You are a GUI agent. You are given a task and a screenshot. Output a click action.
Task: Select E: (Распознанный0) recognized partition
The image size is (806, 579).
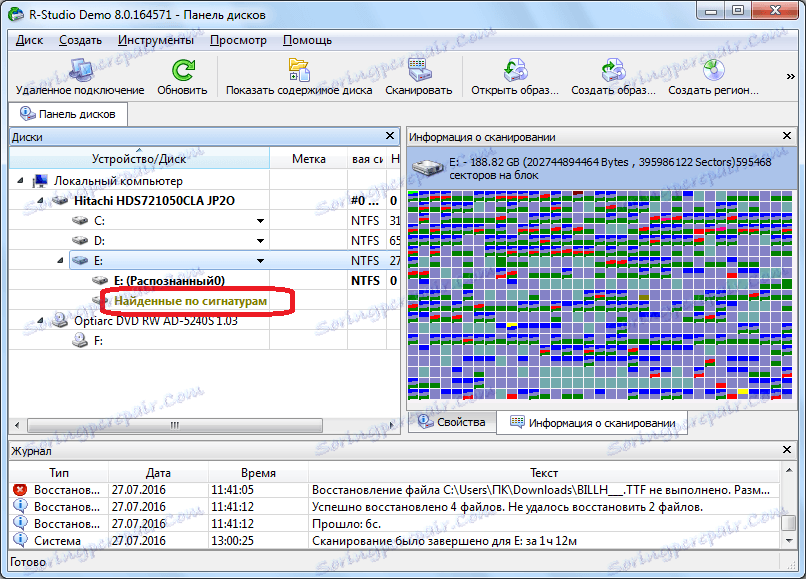(169, 281)
